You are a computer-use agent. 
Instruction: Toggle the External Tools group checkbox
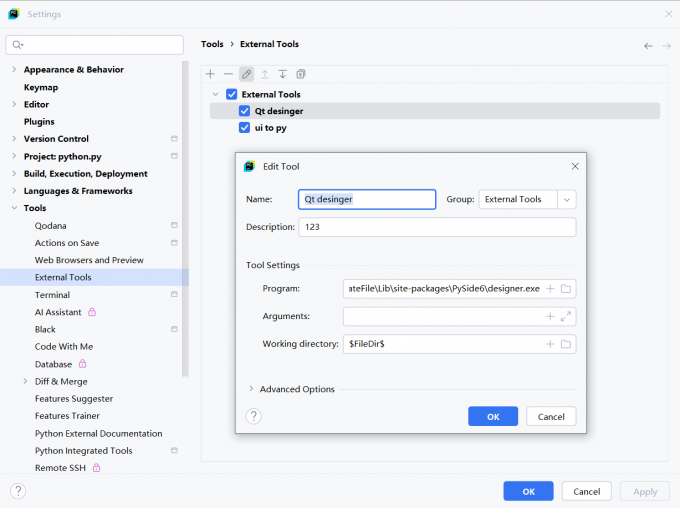point(232,94)
